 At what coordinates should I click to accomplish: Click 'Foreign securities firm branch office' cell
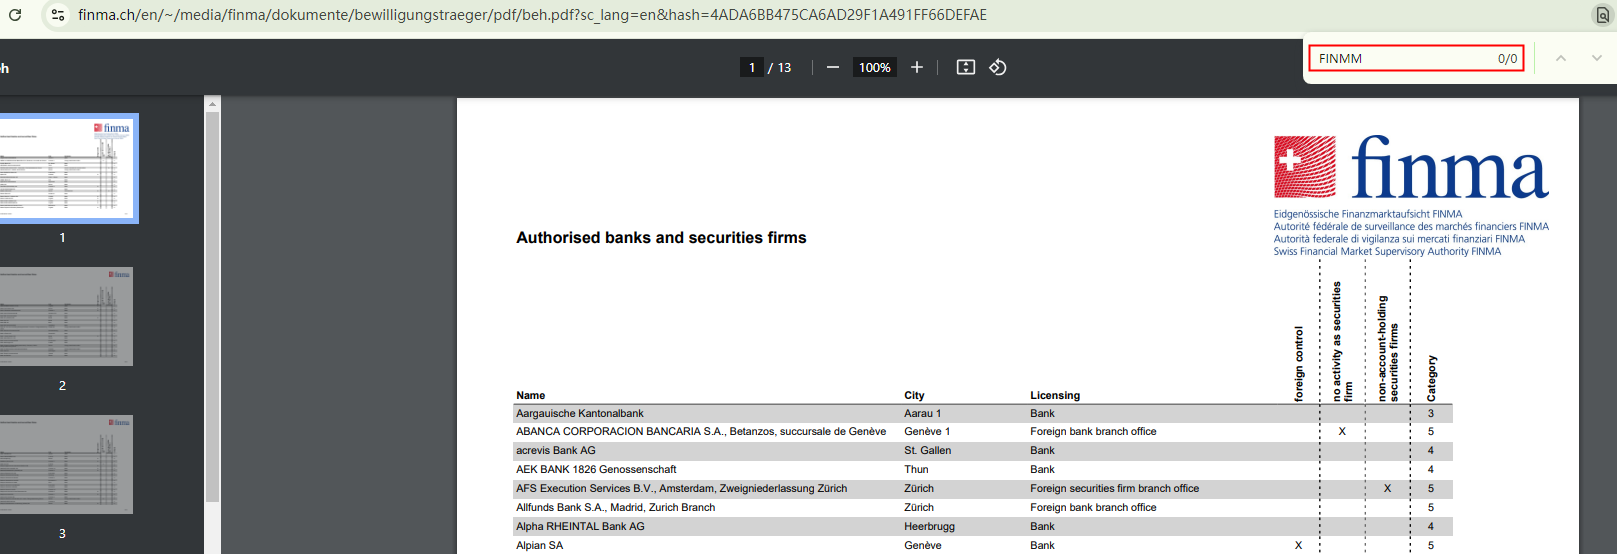tap(1115, 489)
